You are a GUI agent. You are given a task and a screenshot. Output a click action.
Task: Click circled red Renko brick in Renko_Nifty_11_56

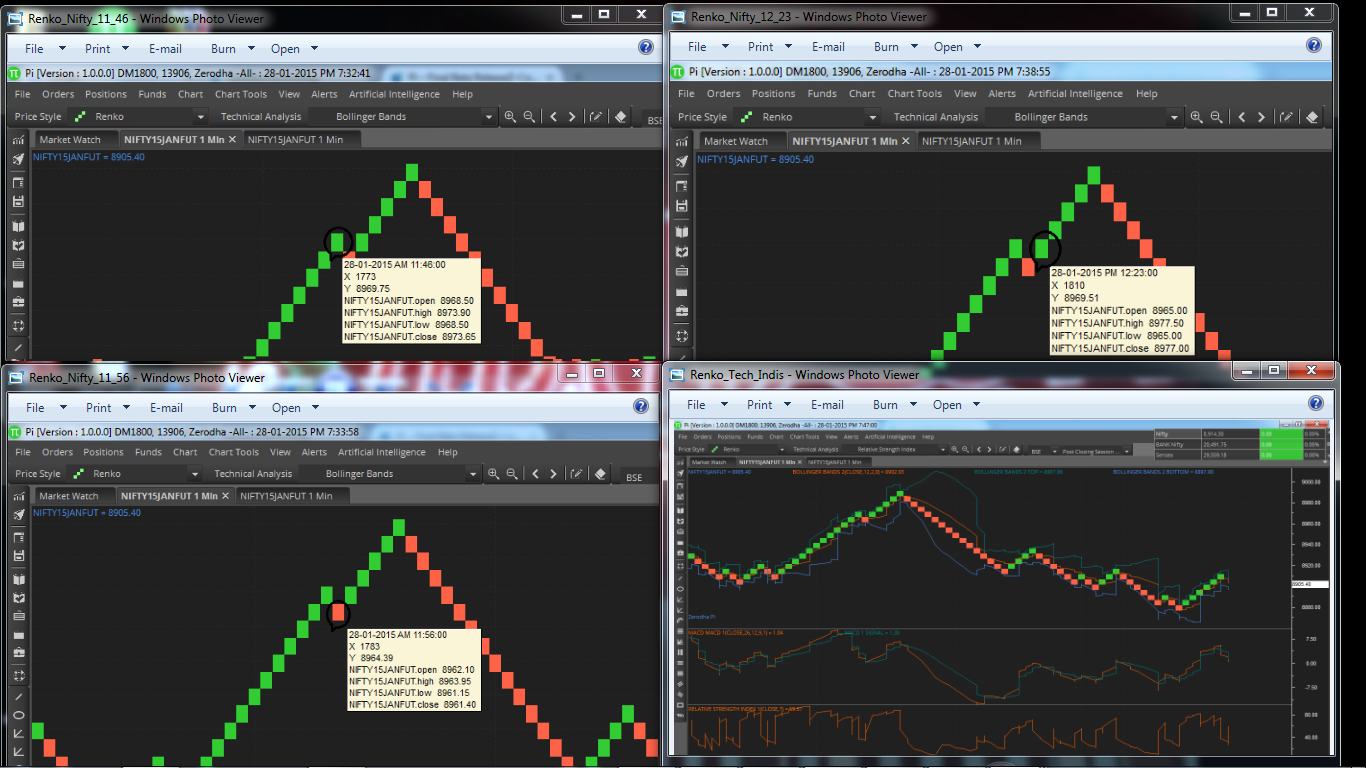[338, 612]
